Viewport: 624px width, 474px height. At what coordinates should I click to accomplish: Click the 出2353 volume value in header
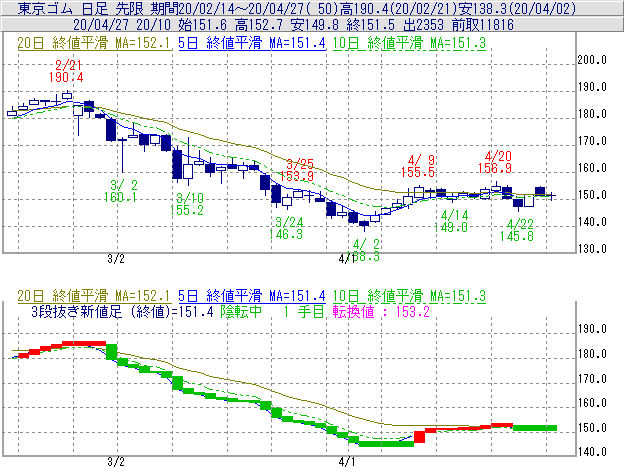click(423, 25)
